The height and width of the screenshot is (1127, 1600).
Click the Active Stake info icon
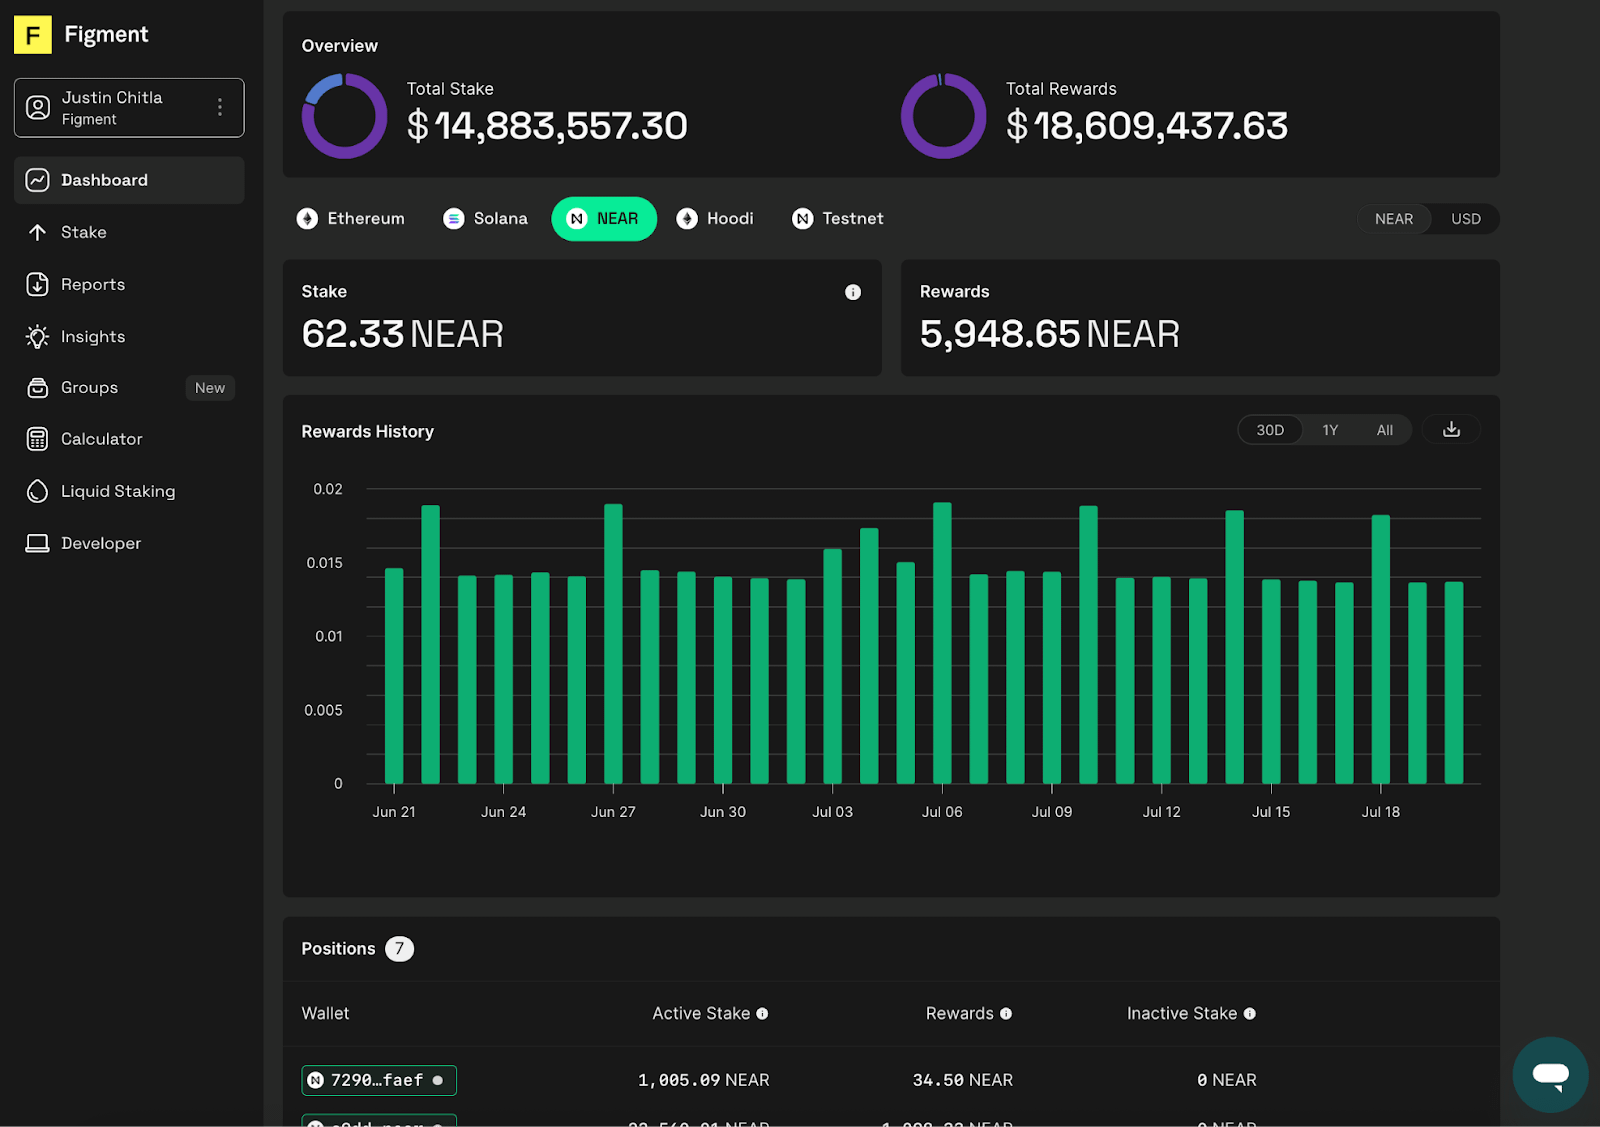762,1014
